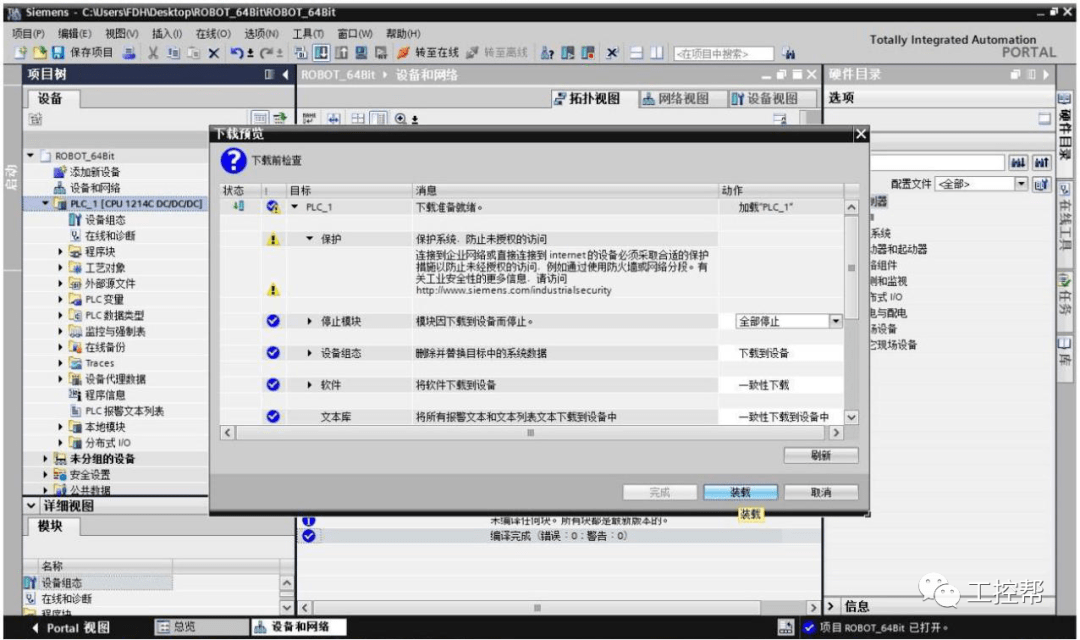Image resolution: width=1080 pixels, height=640 pixels.
Task: Click the zoom magnifier icon in editor toolbar
Action: click(x=401, y=118)
